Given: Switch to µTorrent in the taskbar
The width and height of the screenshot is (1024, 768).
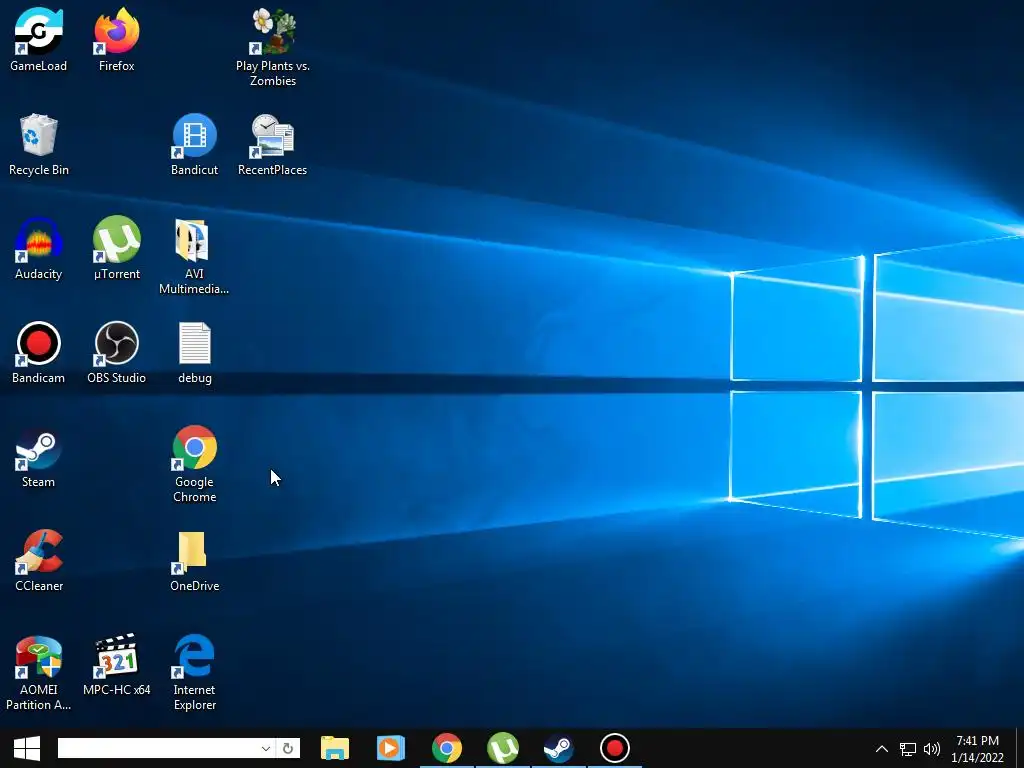Looking at the screenshot, I should [x=503, y=748].
